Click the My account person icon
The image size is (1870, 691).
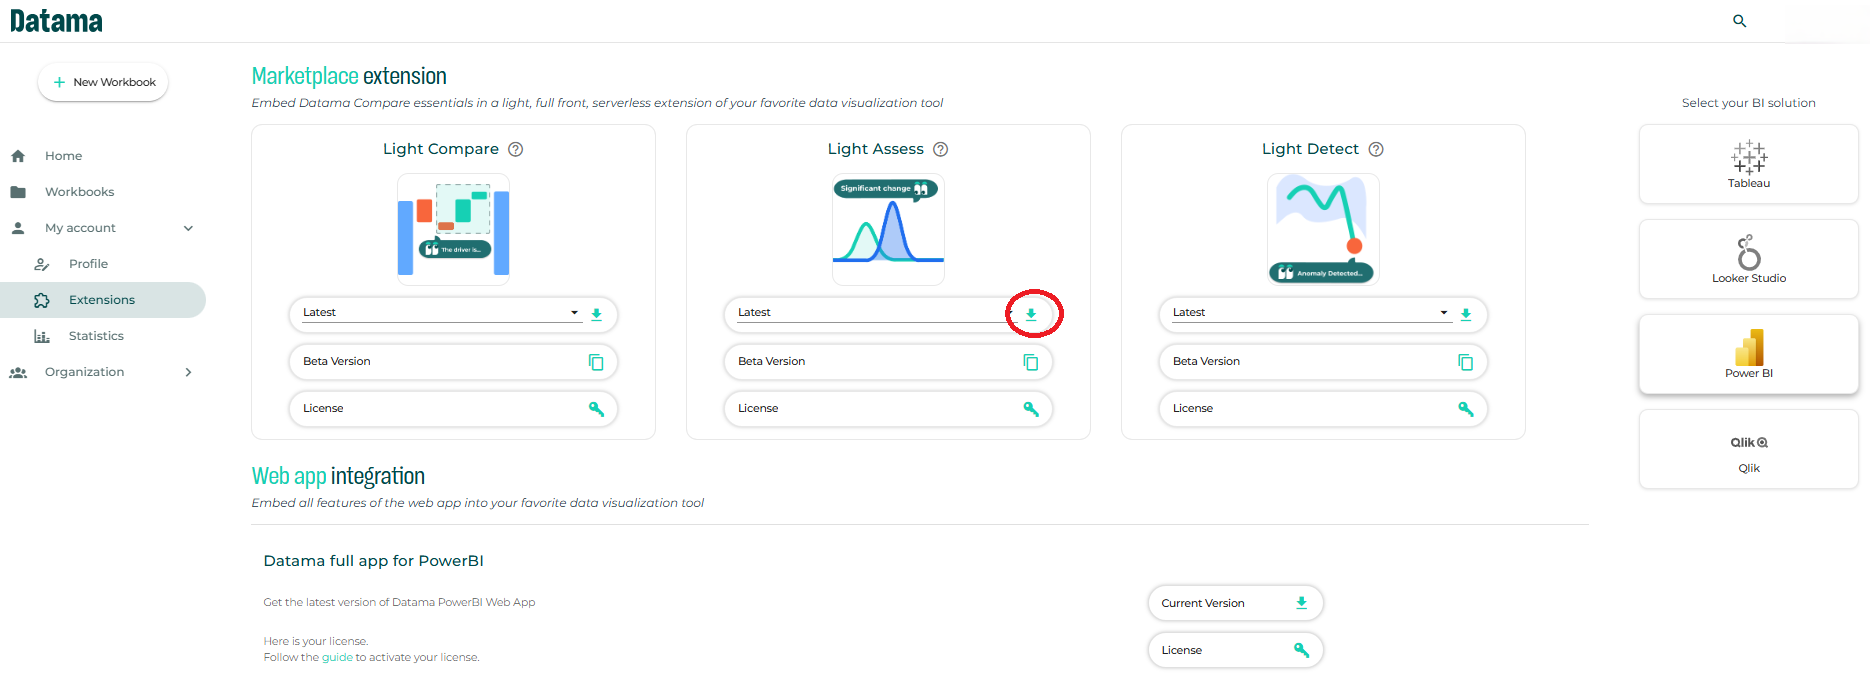[18, 228]
